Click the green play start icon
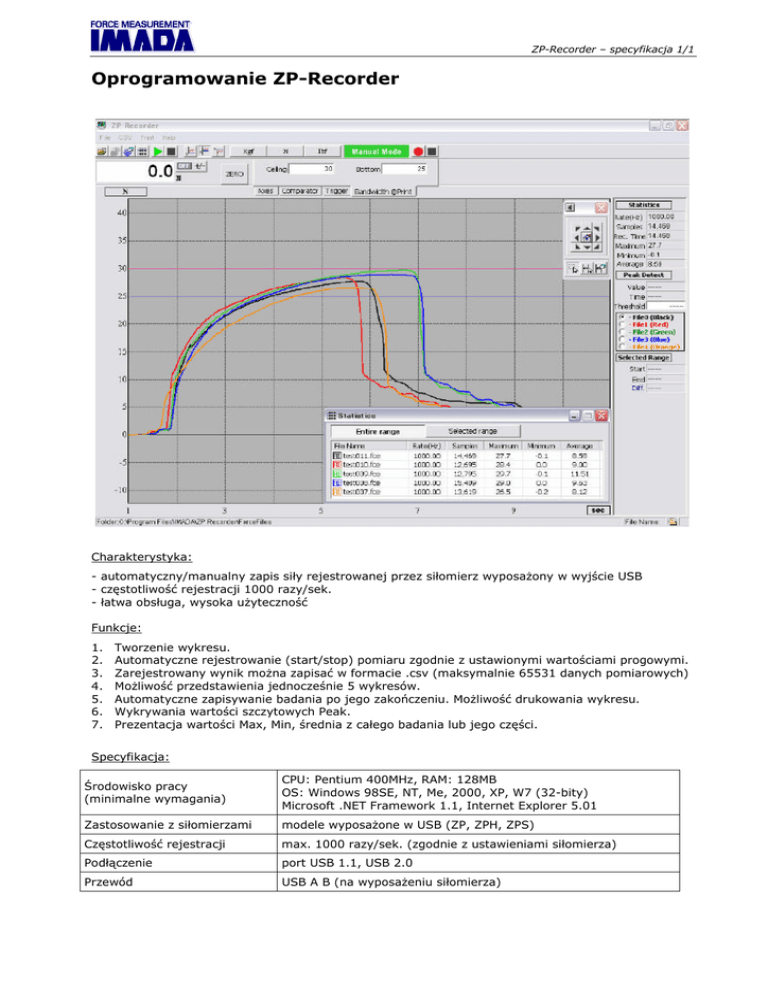Image resolution: width=768 pixels, height=994 pixels. pyautogui.click(x=157, y=151)
